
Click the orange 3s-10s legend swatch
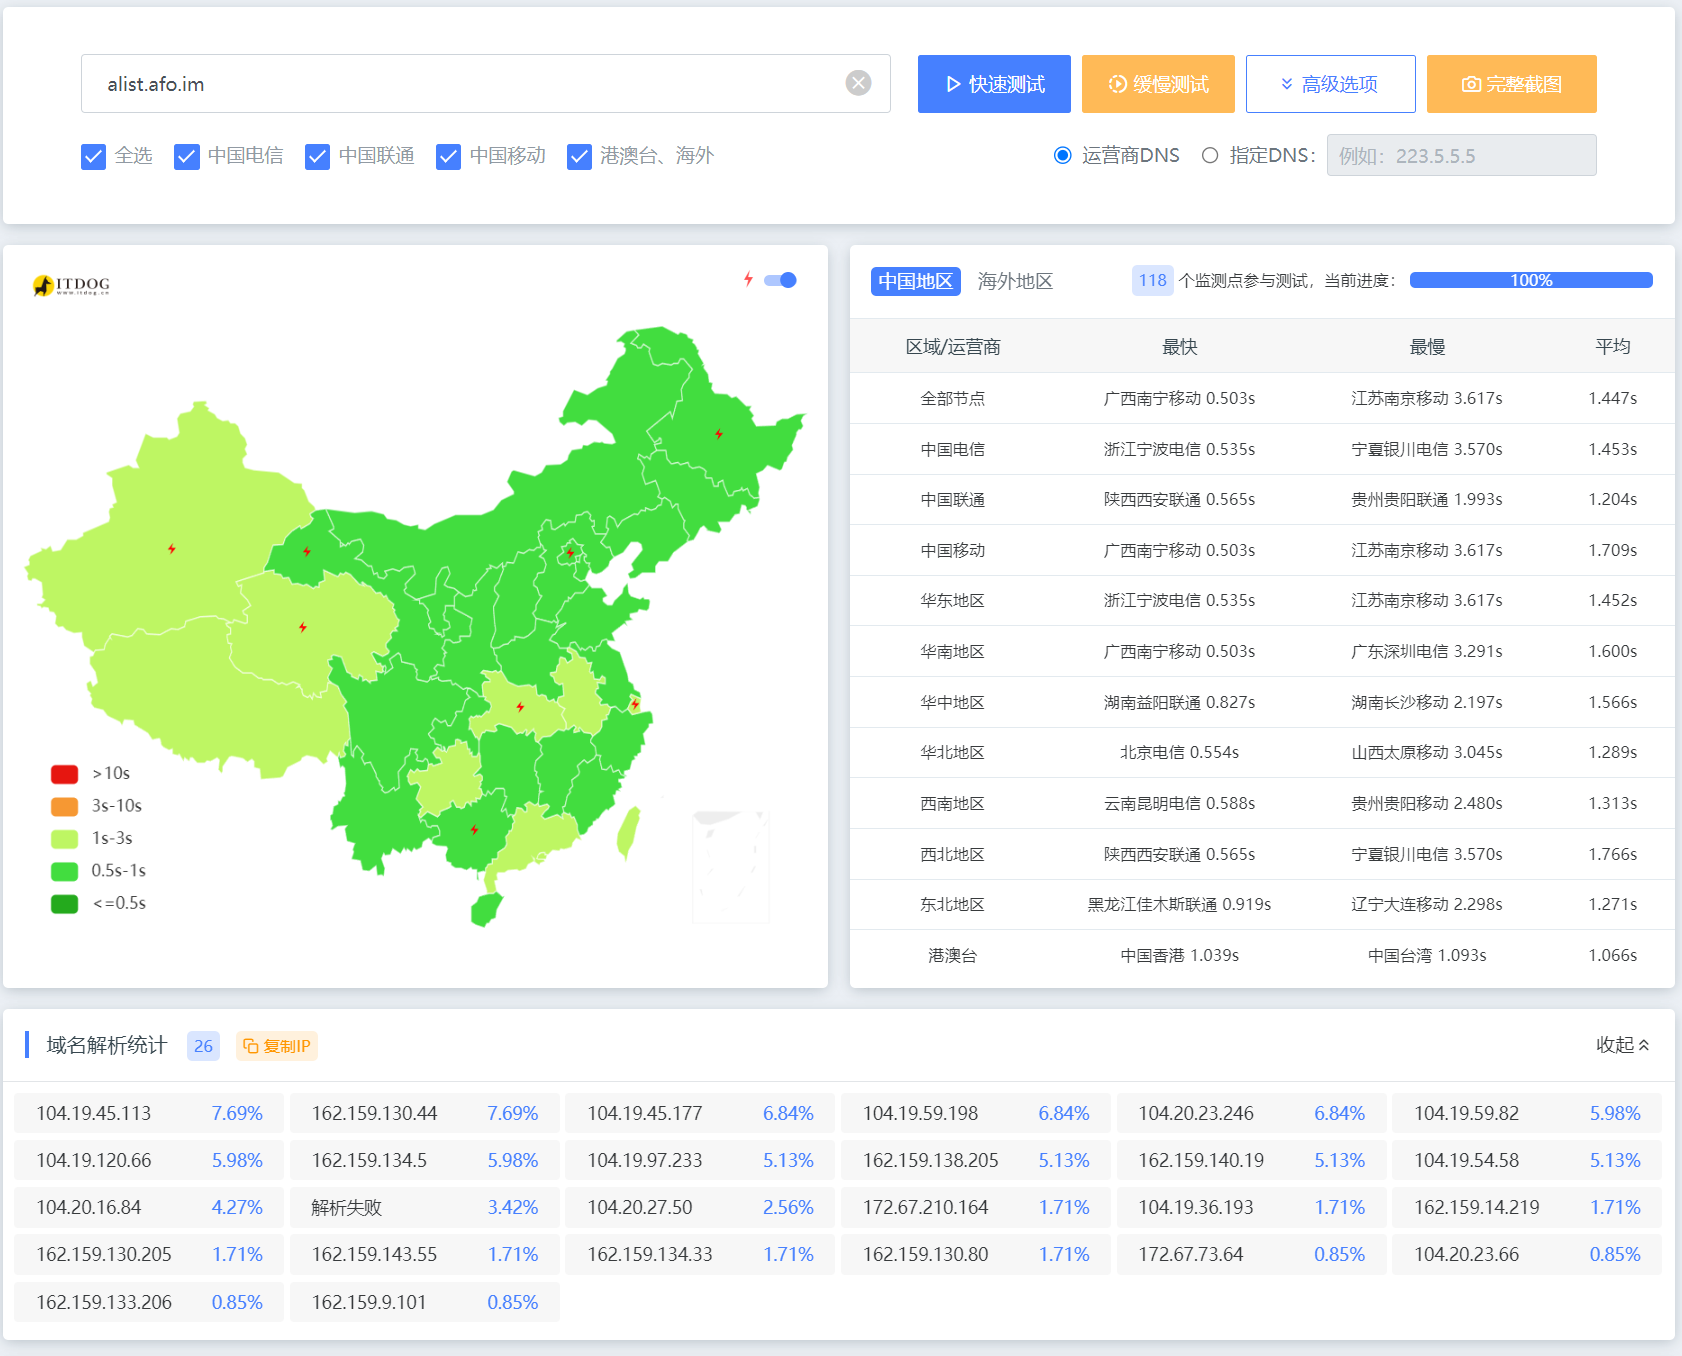click(x=65, y=806)
